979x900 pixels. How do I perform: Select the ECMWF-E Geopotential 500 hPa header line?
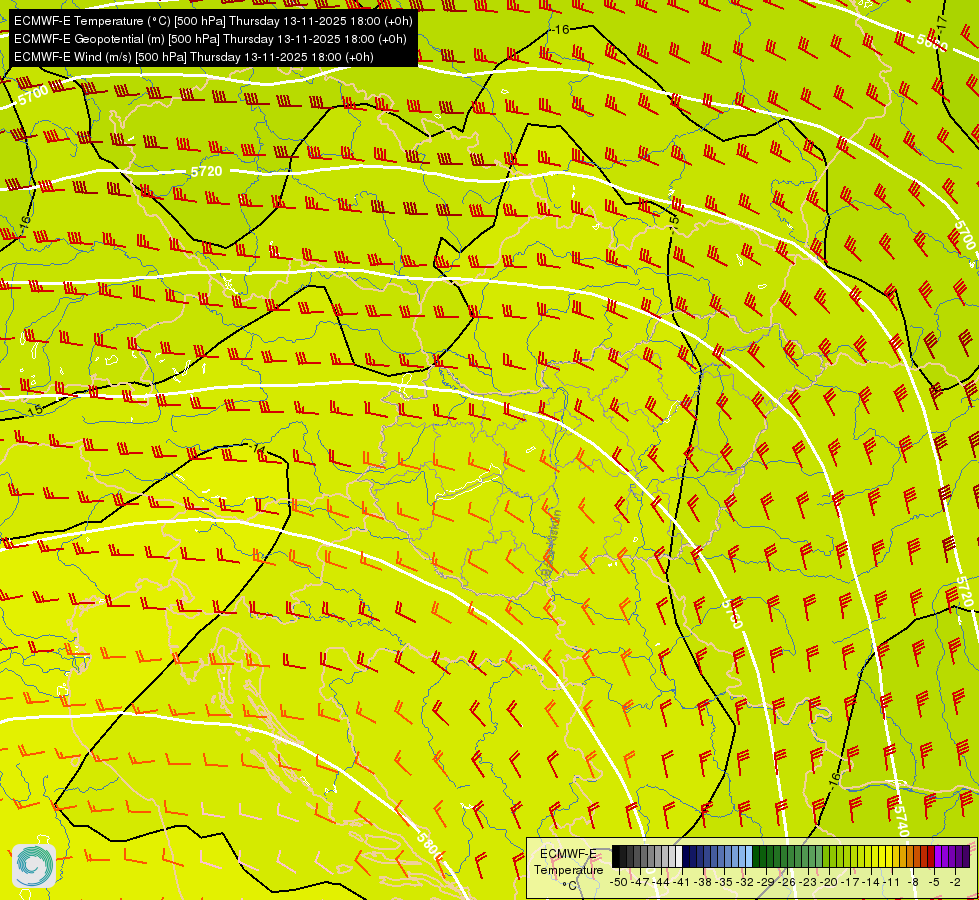tap(210, 39)
